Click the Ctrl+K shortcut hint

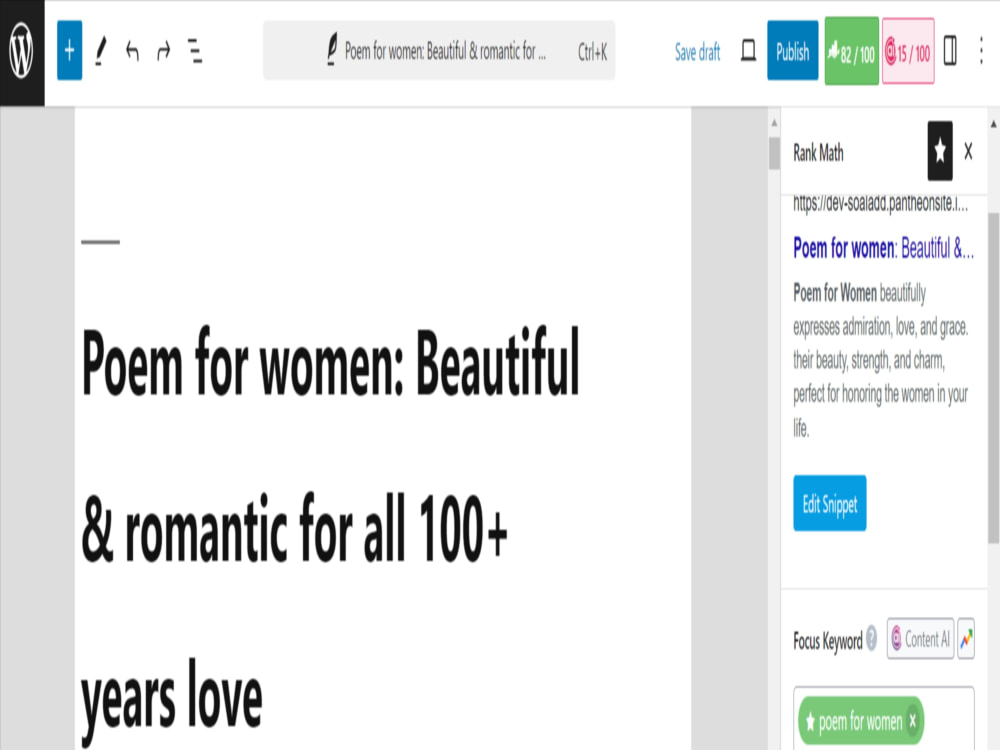pos(592,52)
